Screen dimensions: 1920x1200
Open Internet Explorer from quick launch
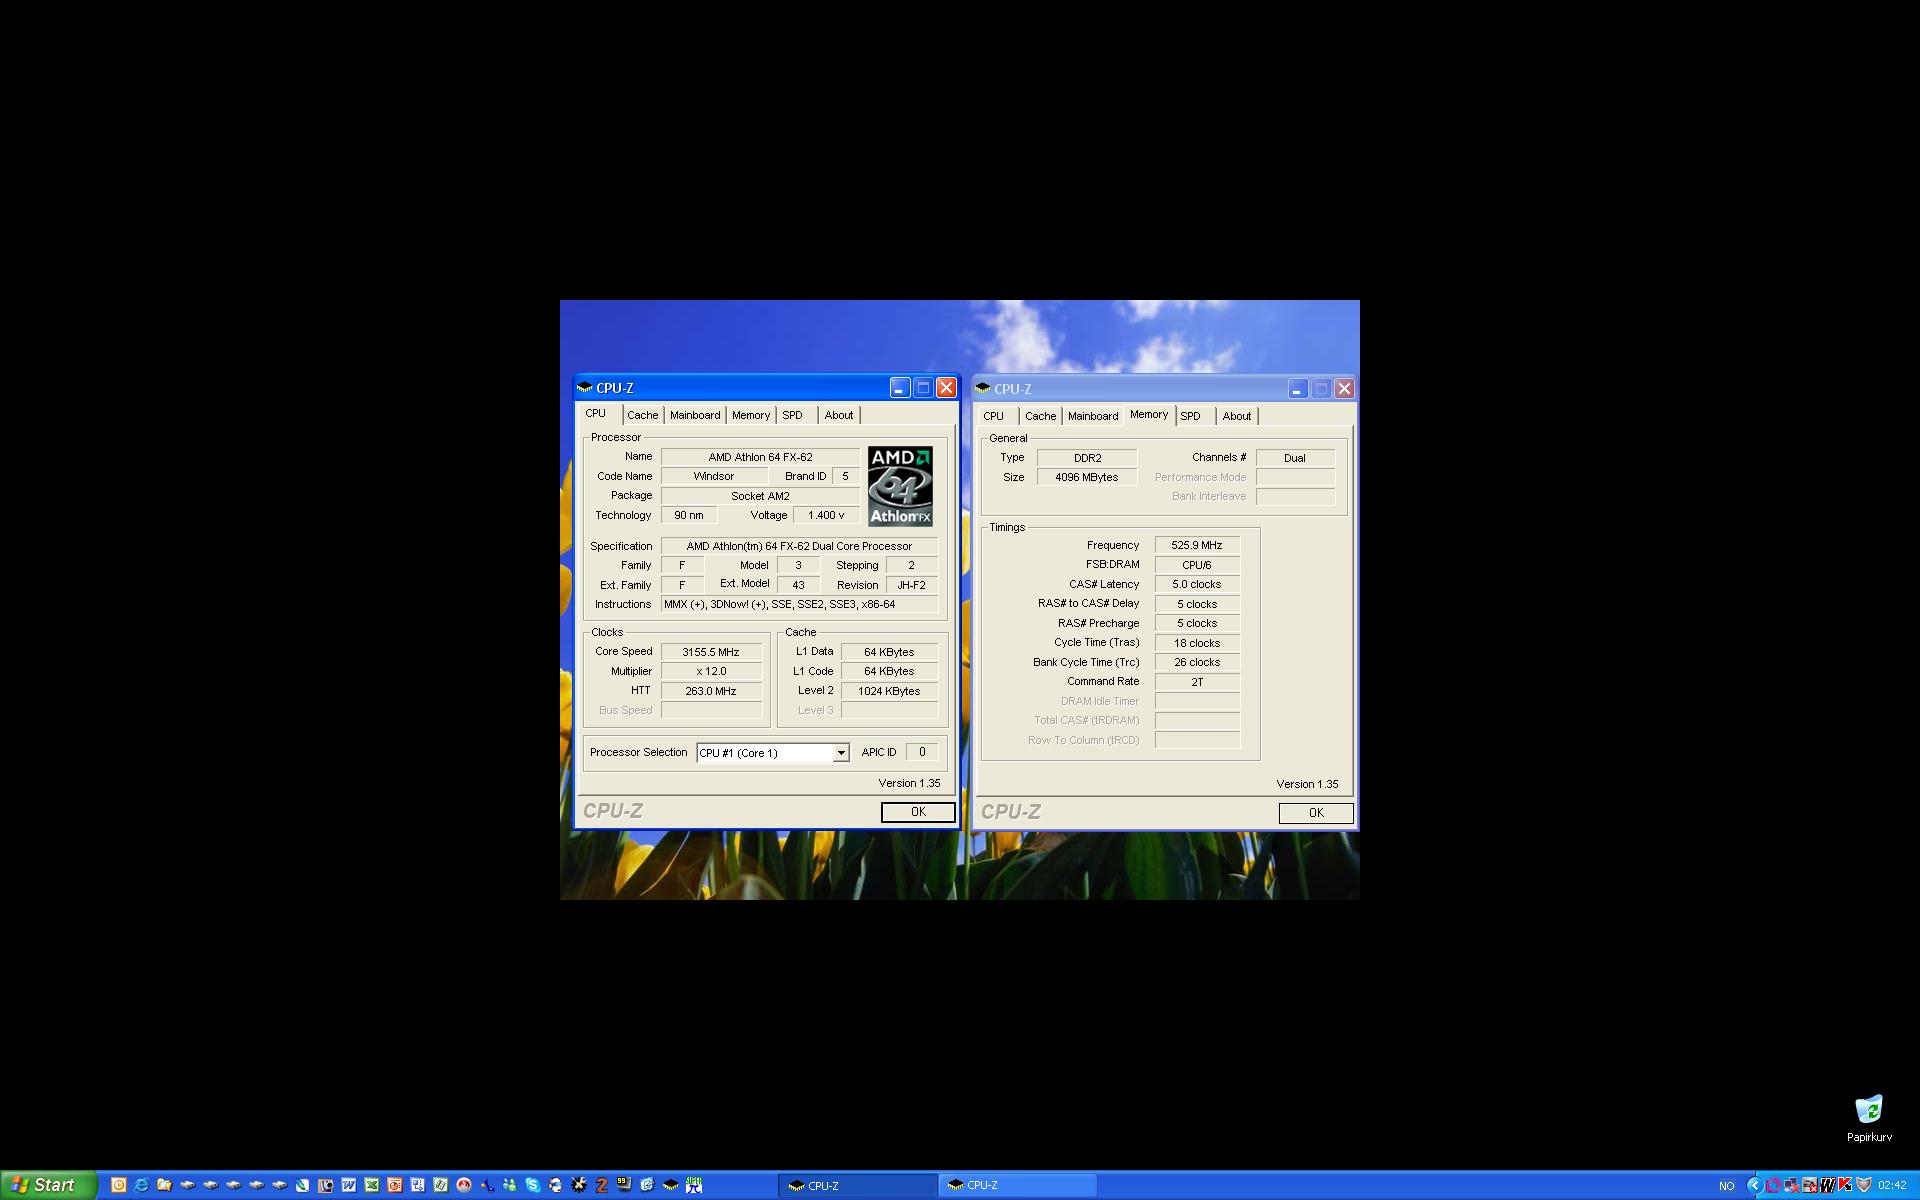tap(141, 1185)
